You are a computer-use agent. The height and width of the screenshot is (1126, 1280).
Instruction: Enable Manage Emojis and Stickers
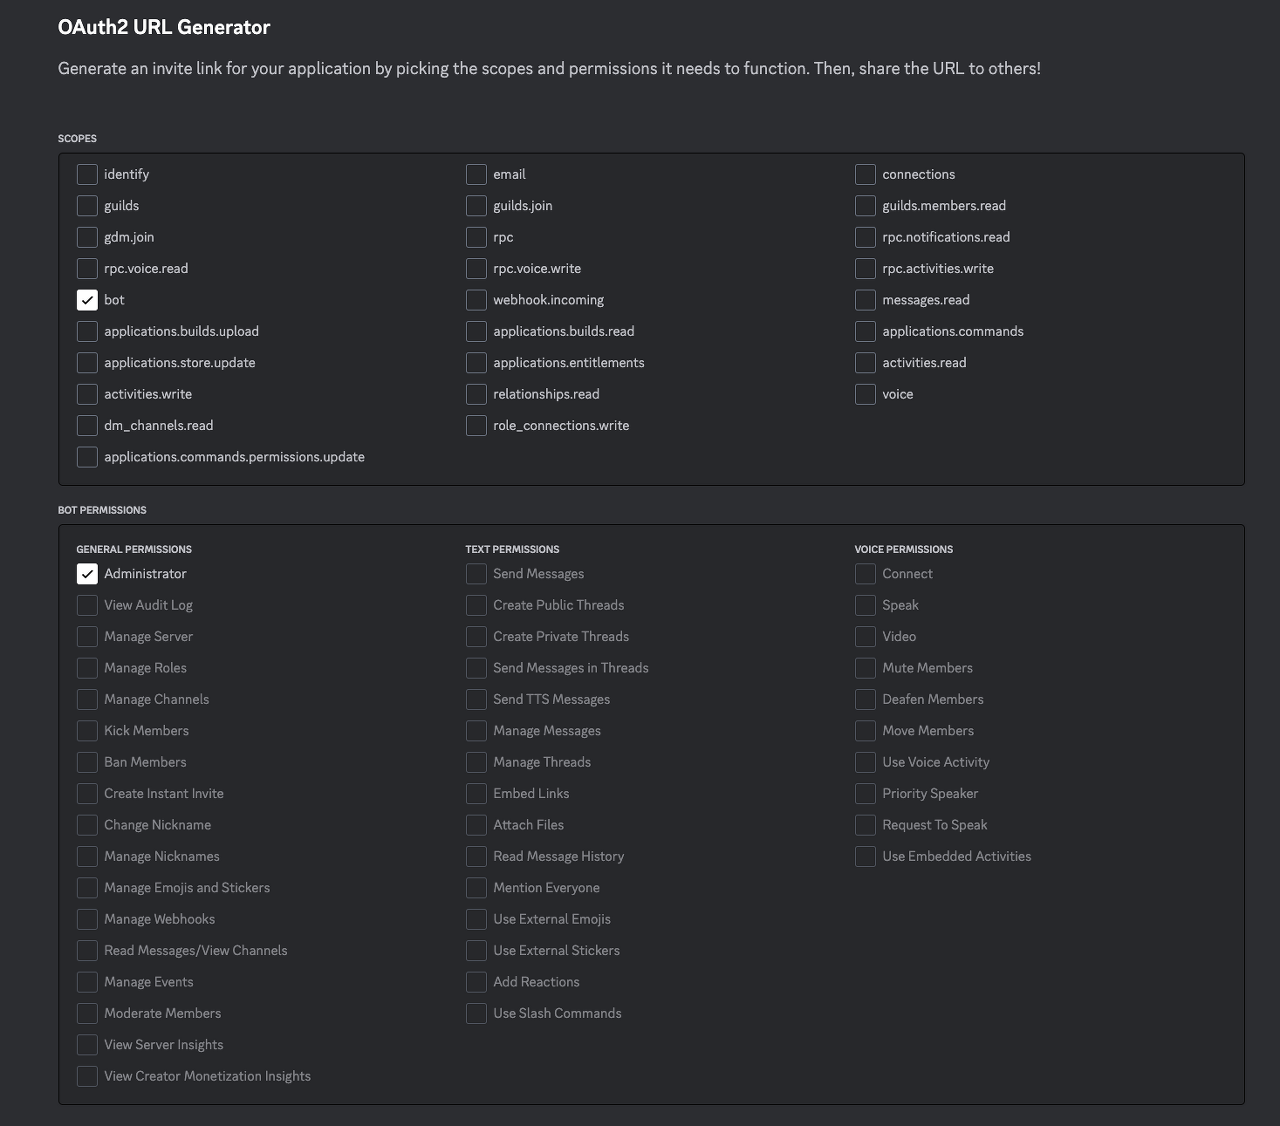coord(87,888)
